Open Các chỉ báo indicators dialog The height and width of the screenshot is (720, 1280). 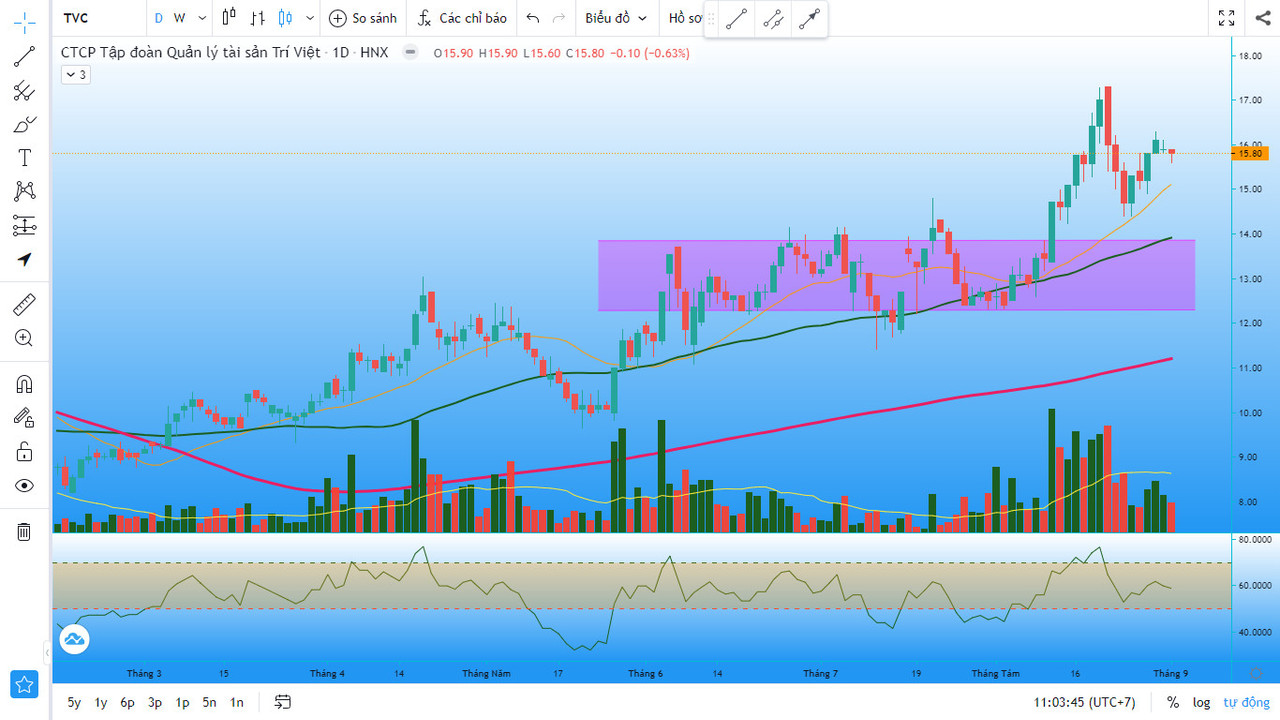coord(462,18)
